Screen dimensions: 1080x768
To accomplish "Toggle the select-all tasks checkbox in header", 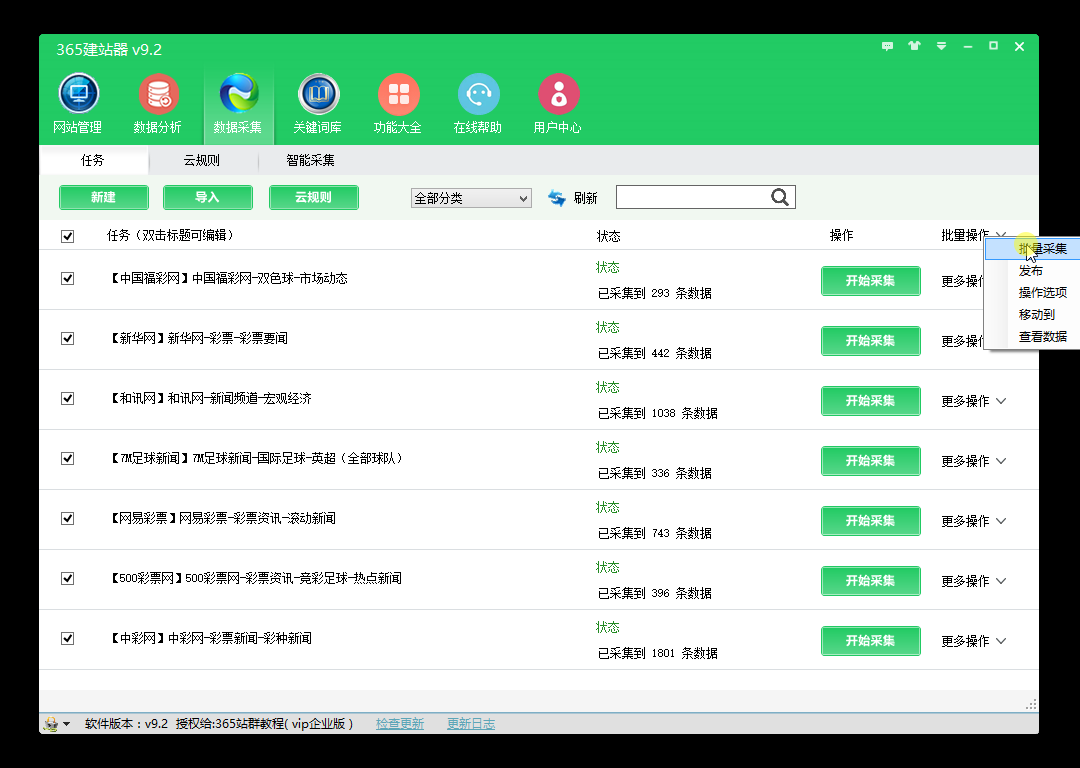I will coord(68,236).
